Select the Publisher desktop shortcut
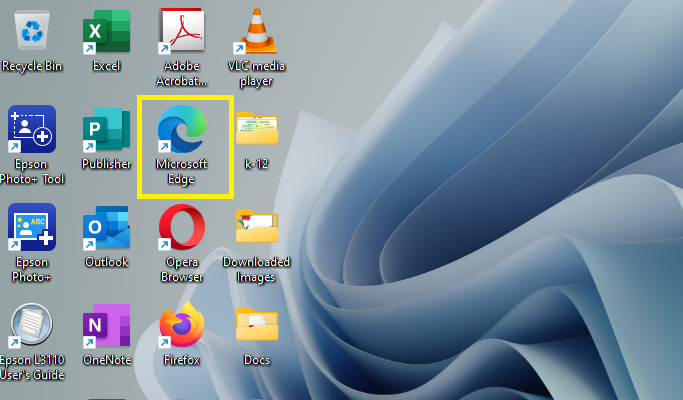Image resolution: width=683 pixels, height=400 pixels. click(x=106, y=129)
